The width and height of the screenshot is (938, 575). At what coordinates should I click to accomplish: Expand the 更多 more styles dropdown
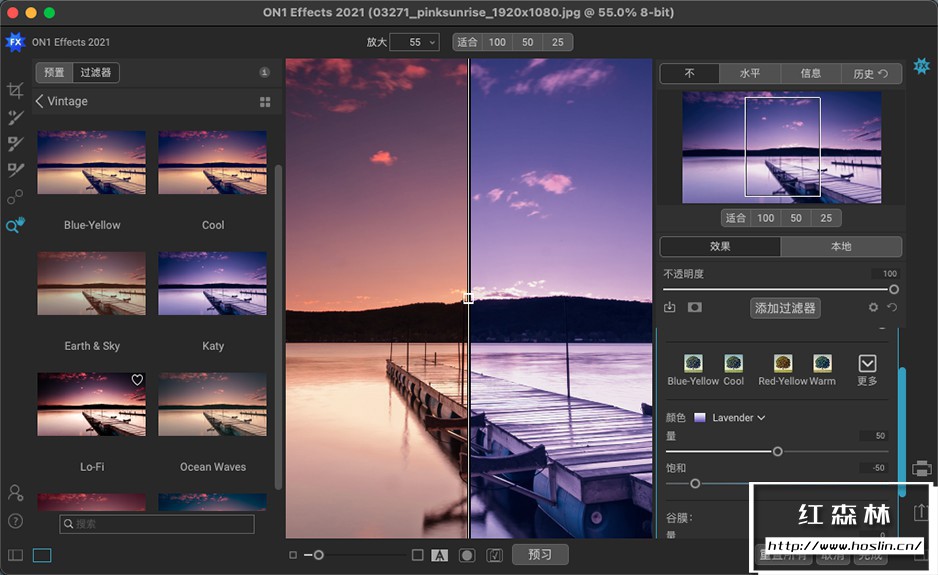pyautogui.click(x=867, y=364)
